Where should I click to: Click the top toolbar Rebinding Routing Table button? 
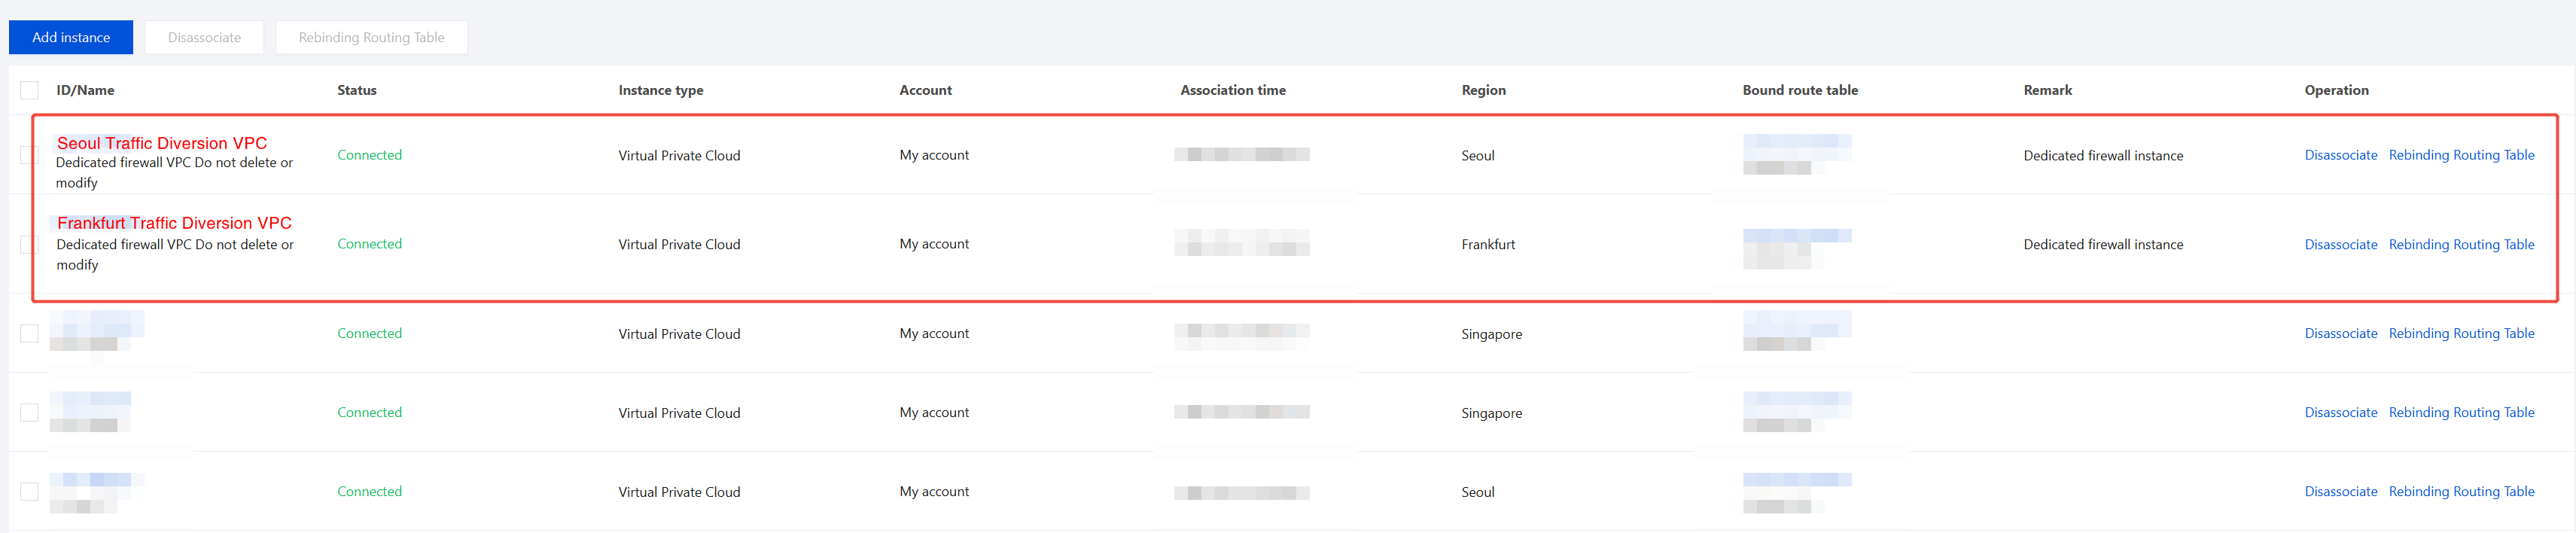click(371, 37)
